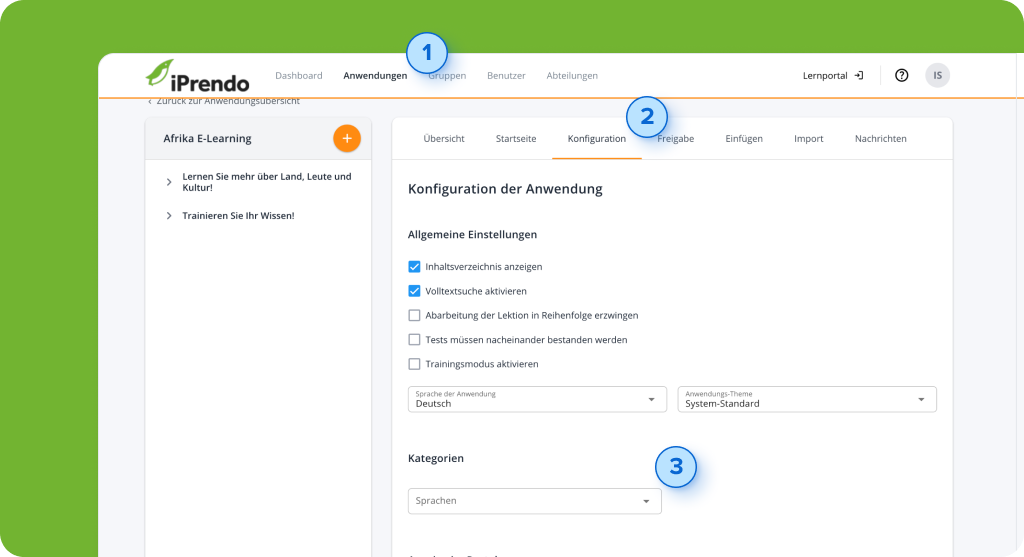This screenshot has height=557, width=1024.
Task: Check Tests müssen nacheinander bestanden werden
Action: point(414,340)
